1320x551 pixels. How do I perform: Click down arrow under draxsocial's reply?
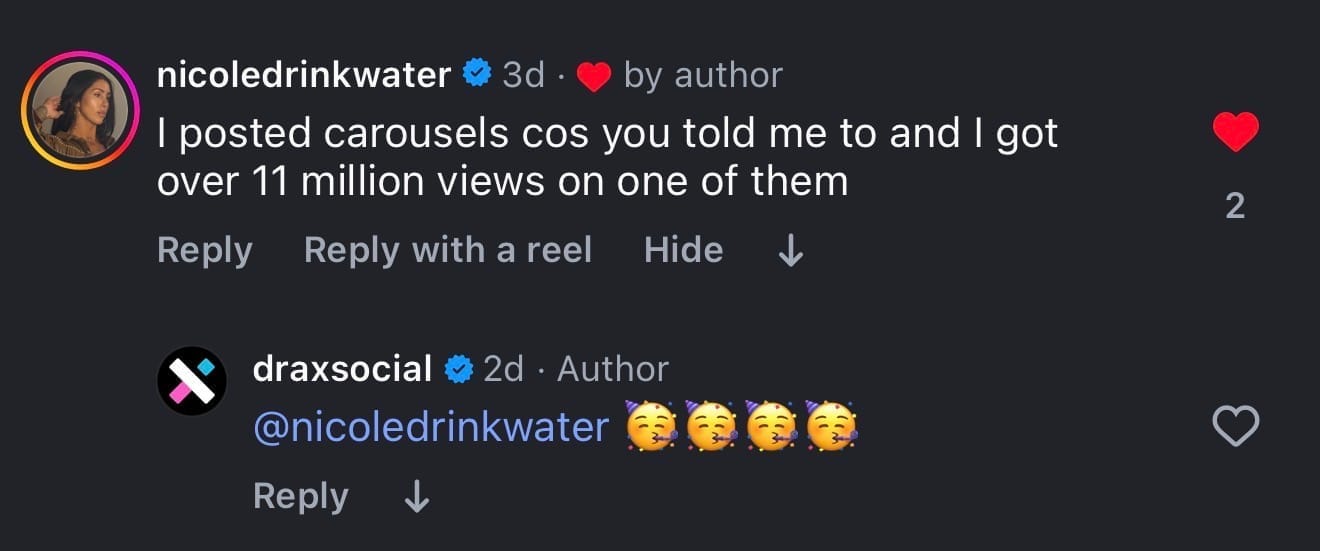[x=415, y=497]
